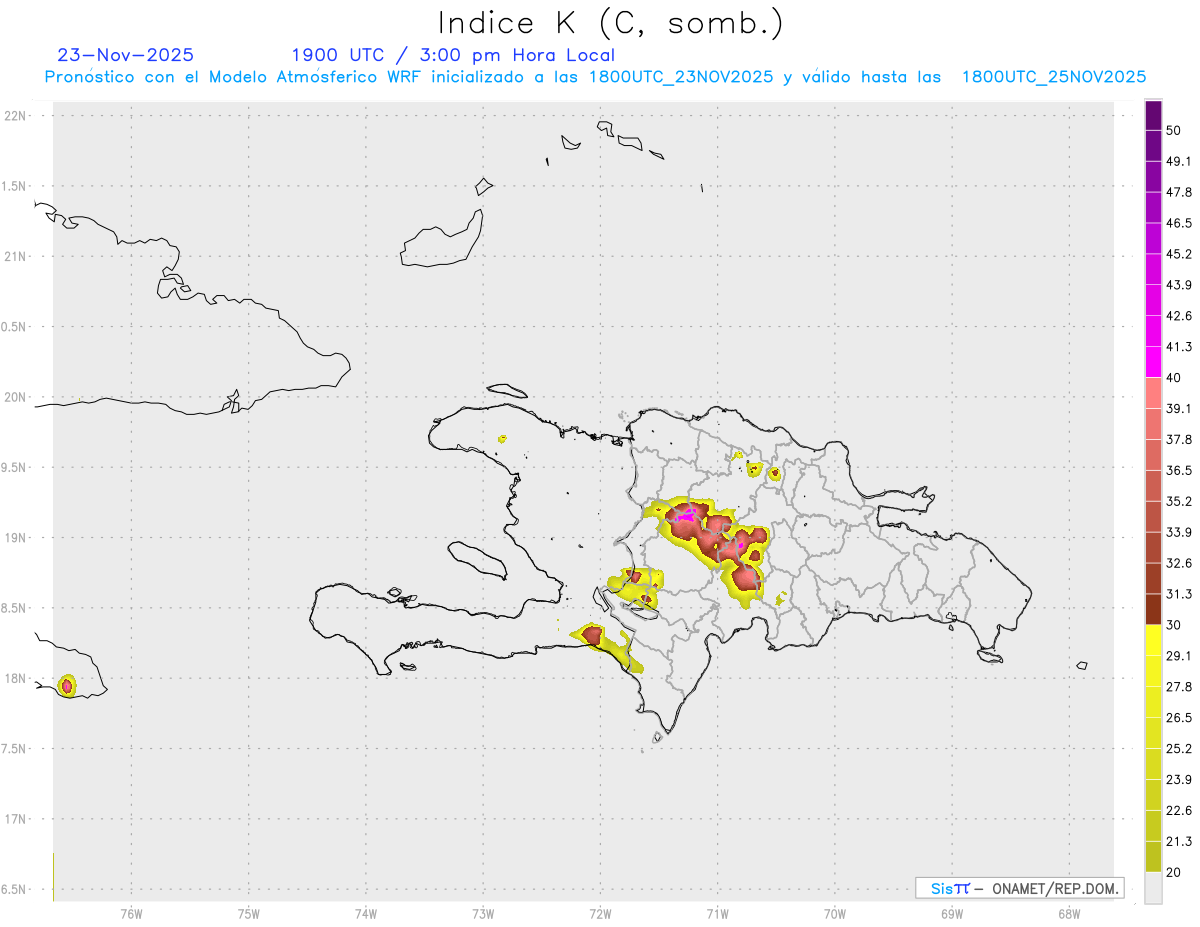
Task: Click the '20' value on the color scale
Action: [x=1174, y=872]
